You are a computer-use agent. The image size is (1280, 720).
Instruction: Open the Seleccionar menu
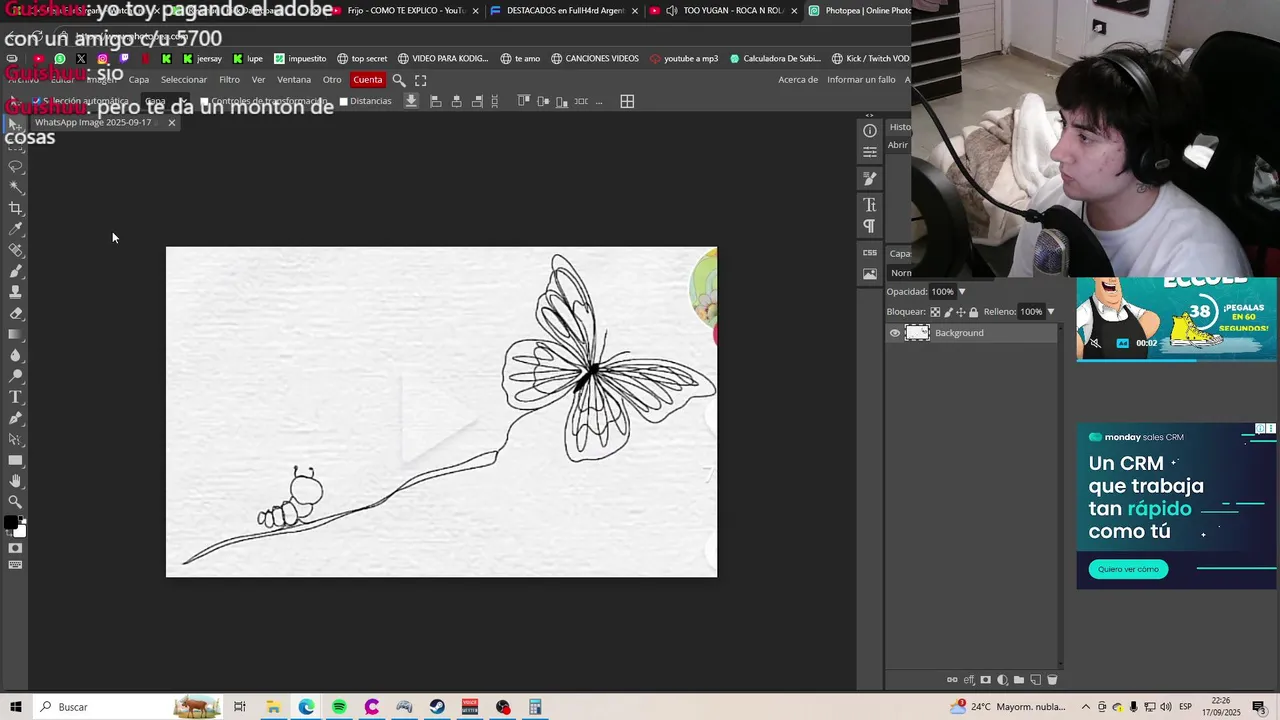pyautogui.click(x=184, y=80)
